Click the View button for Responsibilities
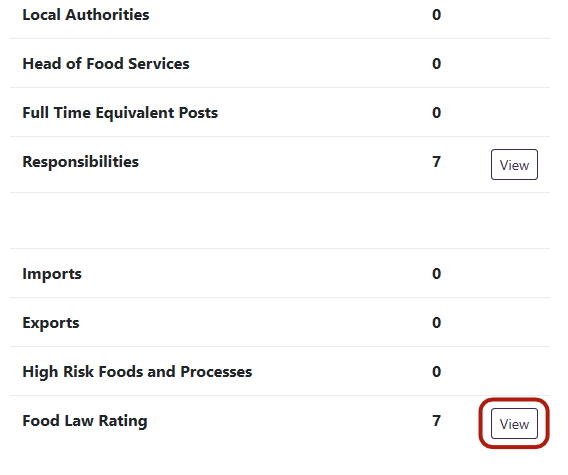The height and width of the screenshot is (475, 568). click(514, 164)
